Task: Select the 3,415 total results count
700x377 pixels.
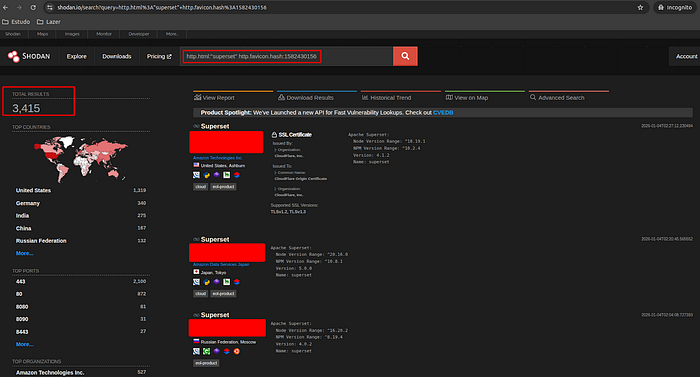Action: click(x=26, y=108)
